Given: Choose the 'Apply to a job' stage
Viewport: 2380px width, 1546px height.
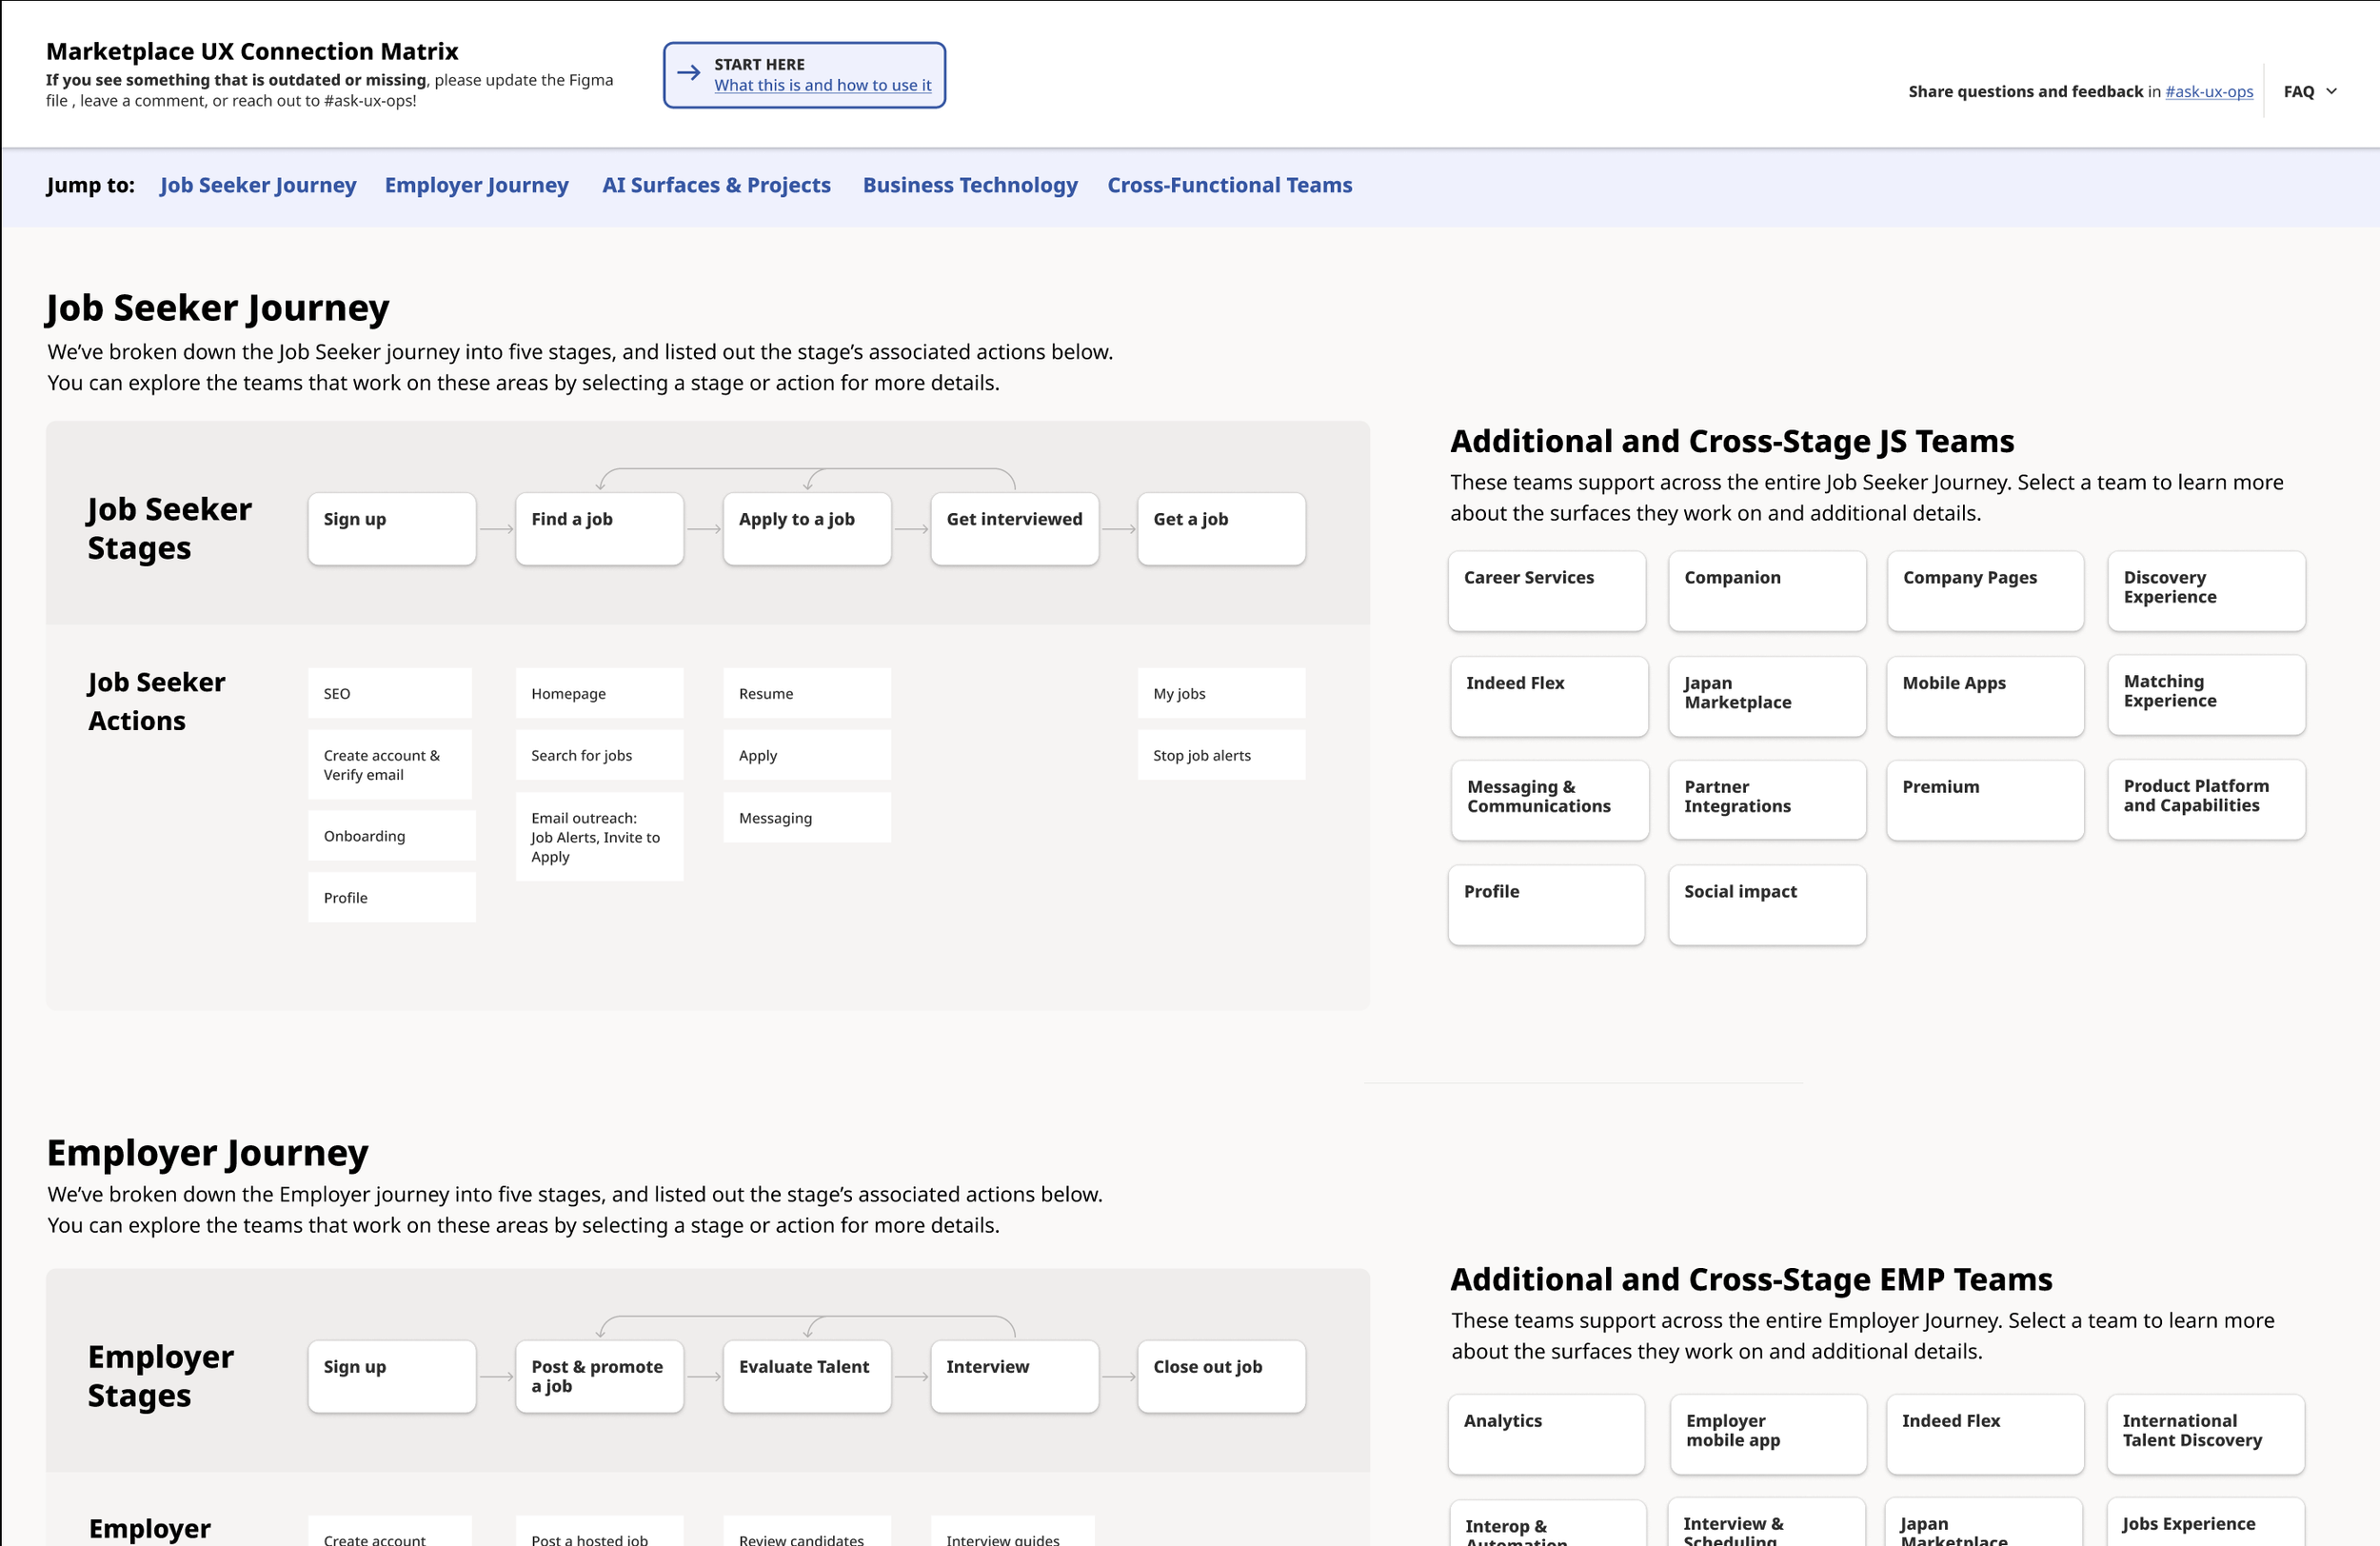Looking at the screenshot, I should [x=806, y=529].
